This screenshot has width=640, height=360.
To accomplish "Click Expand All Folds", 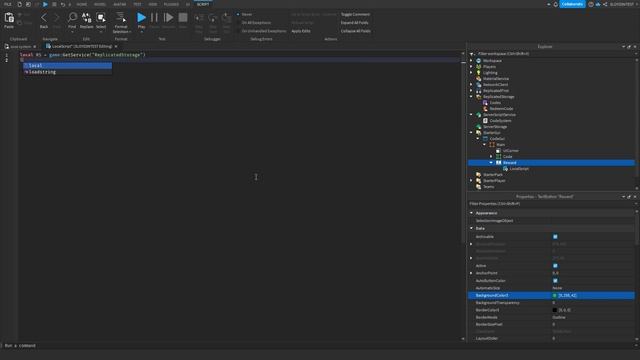I will pyautogui.click(x=354, y=23).
